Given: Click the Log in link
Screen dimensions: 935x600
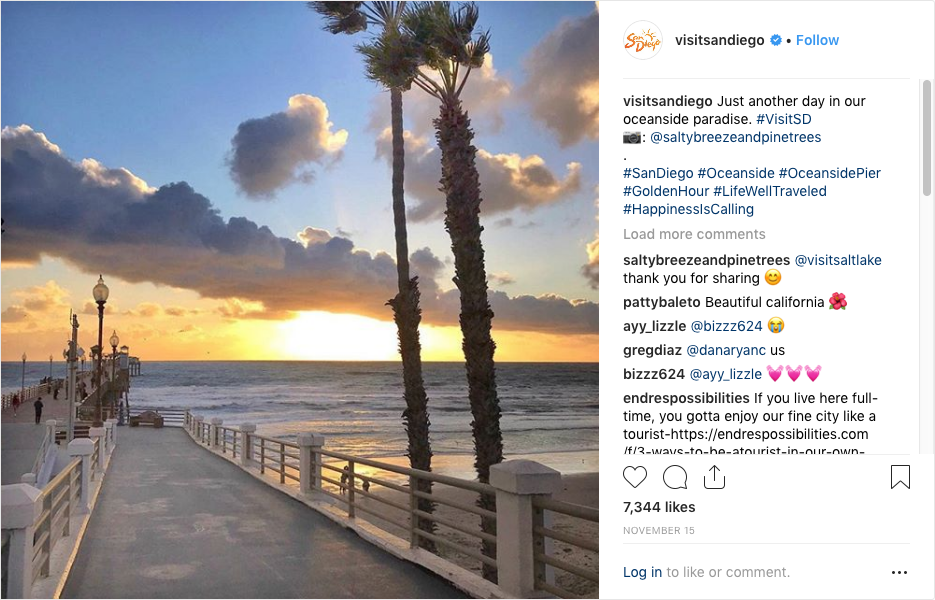Looking at the screenshot, I should pos(642,573).
